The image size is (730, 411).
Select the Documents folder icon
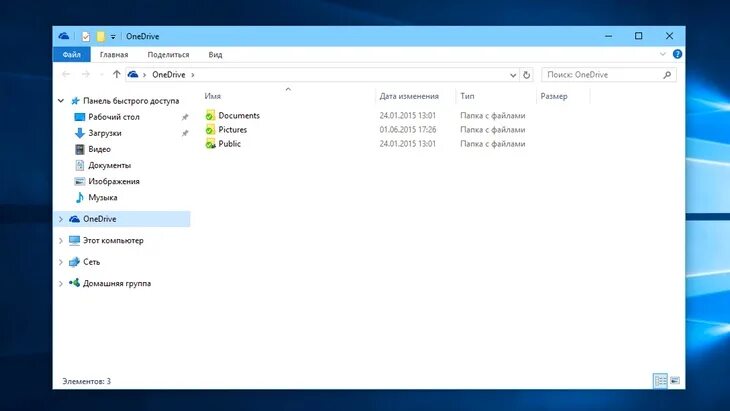(x=210, y=115)
